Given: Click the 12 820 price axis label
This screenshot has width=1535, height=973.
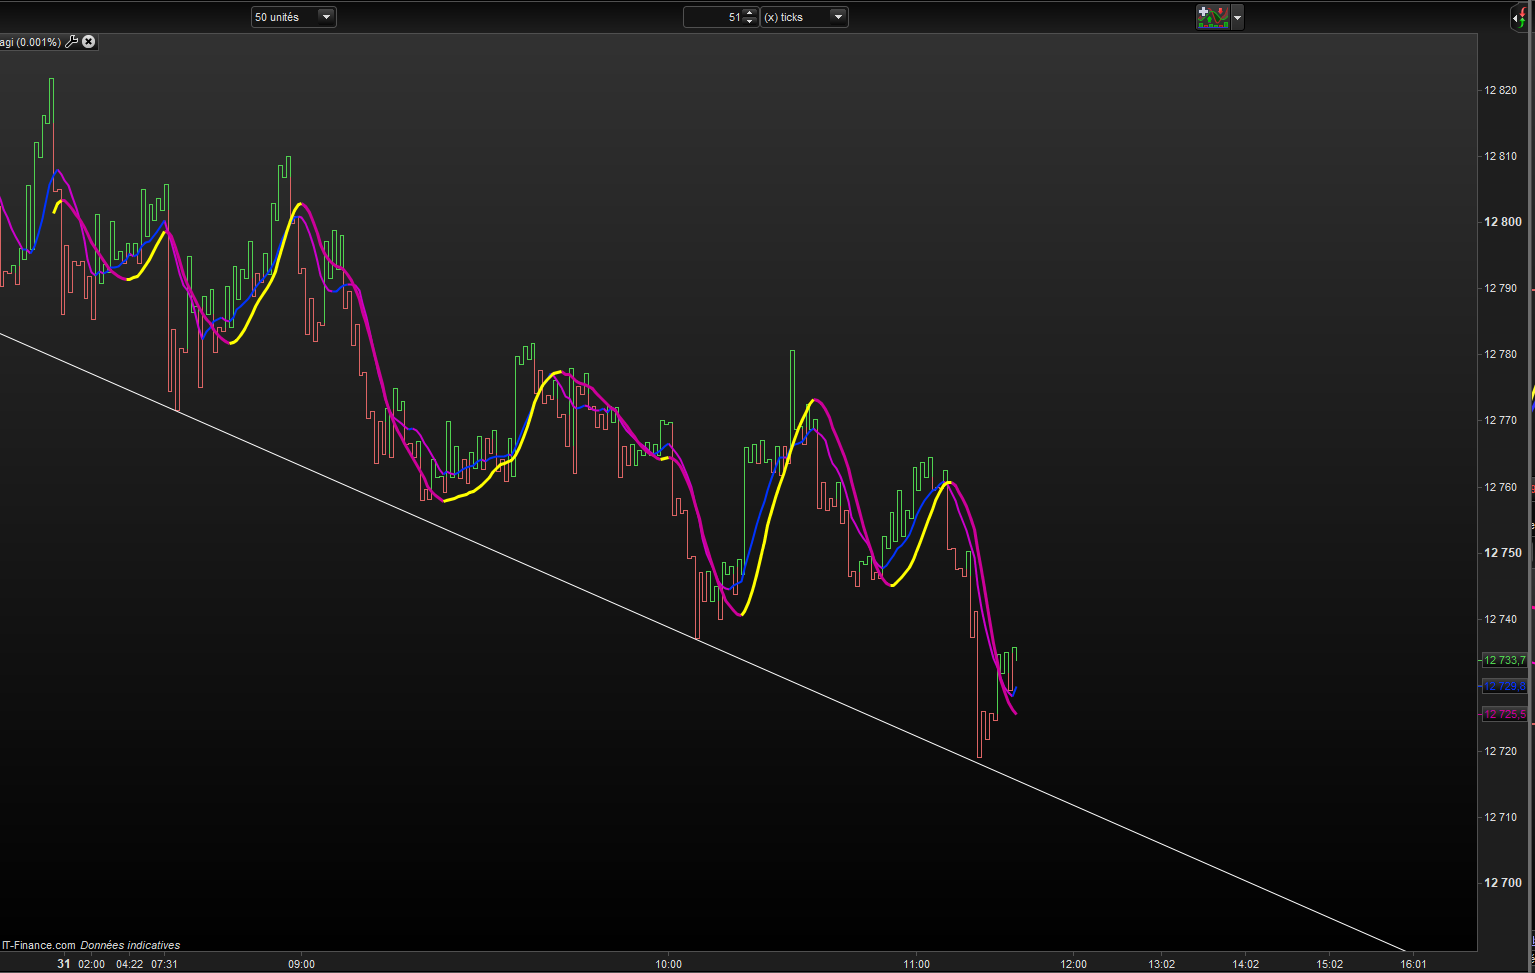Looking at the screenshot, I should click(1500, 90).
